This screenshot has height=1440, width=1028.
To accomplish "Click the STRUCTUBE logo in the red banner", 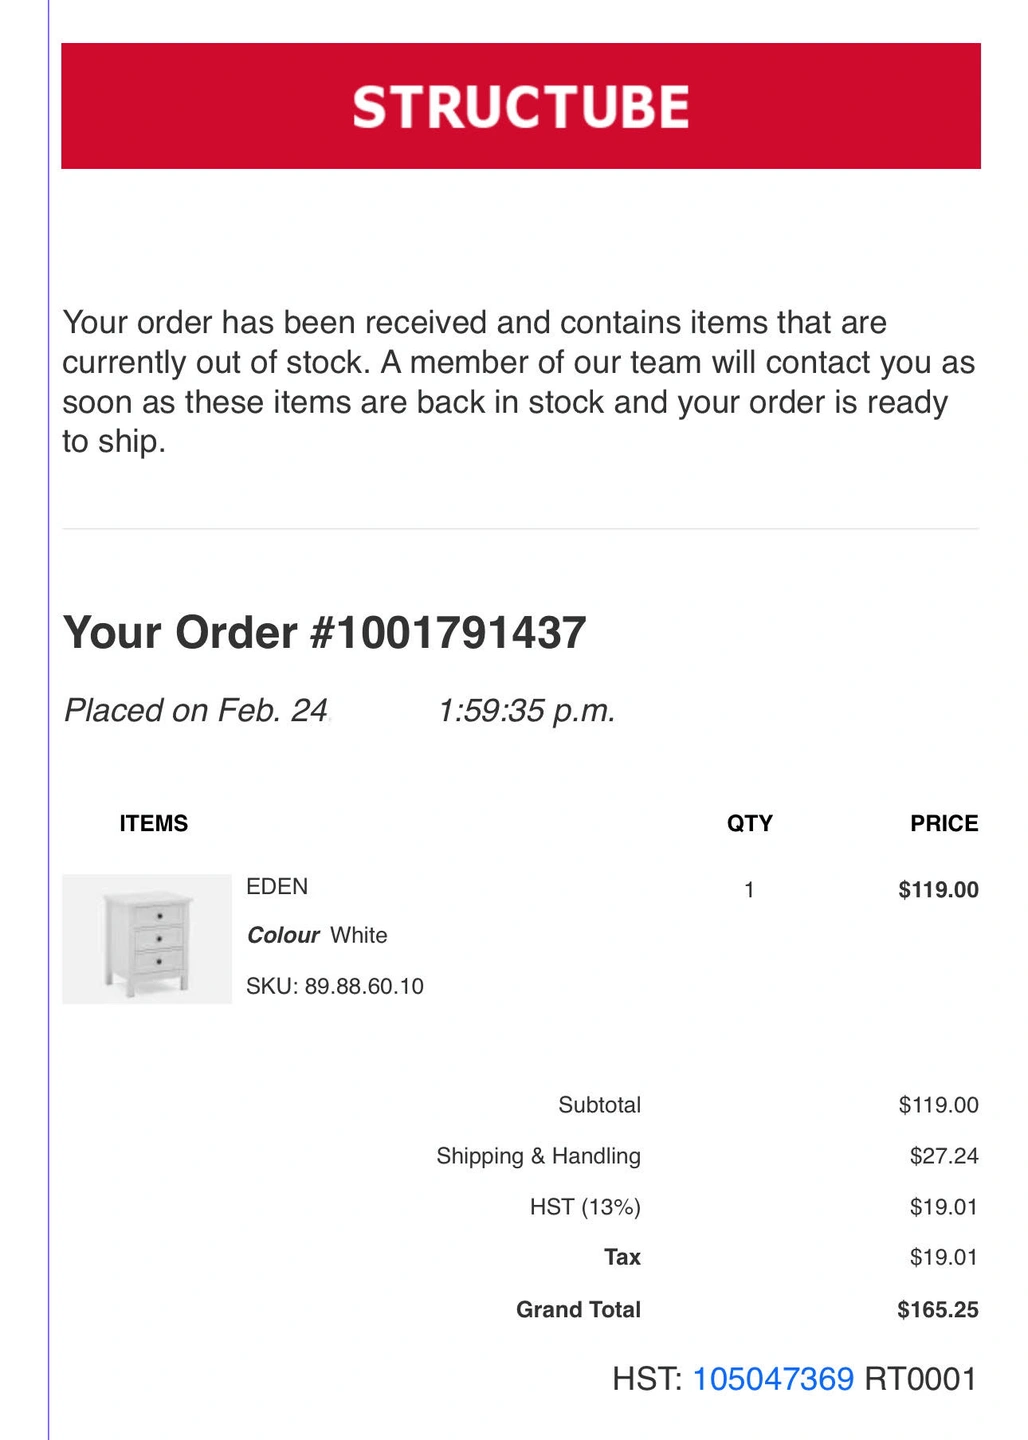I will pyautogui.click(x=520, y=107).
